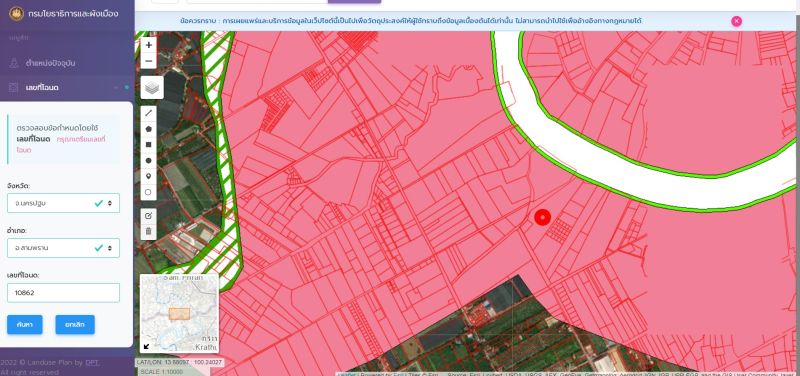
Task: Open the map layers control
Action: [152, 88]
